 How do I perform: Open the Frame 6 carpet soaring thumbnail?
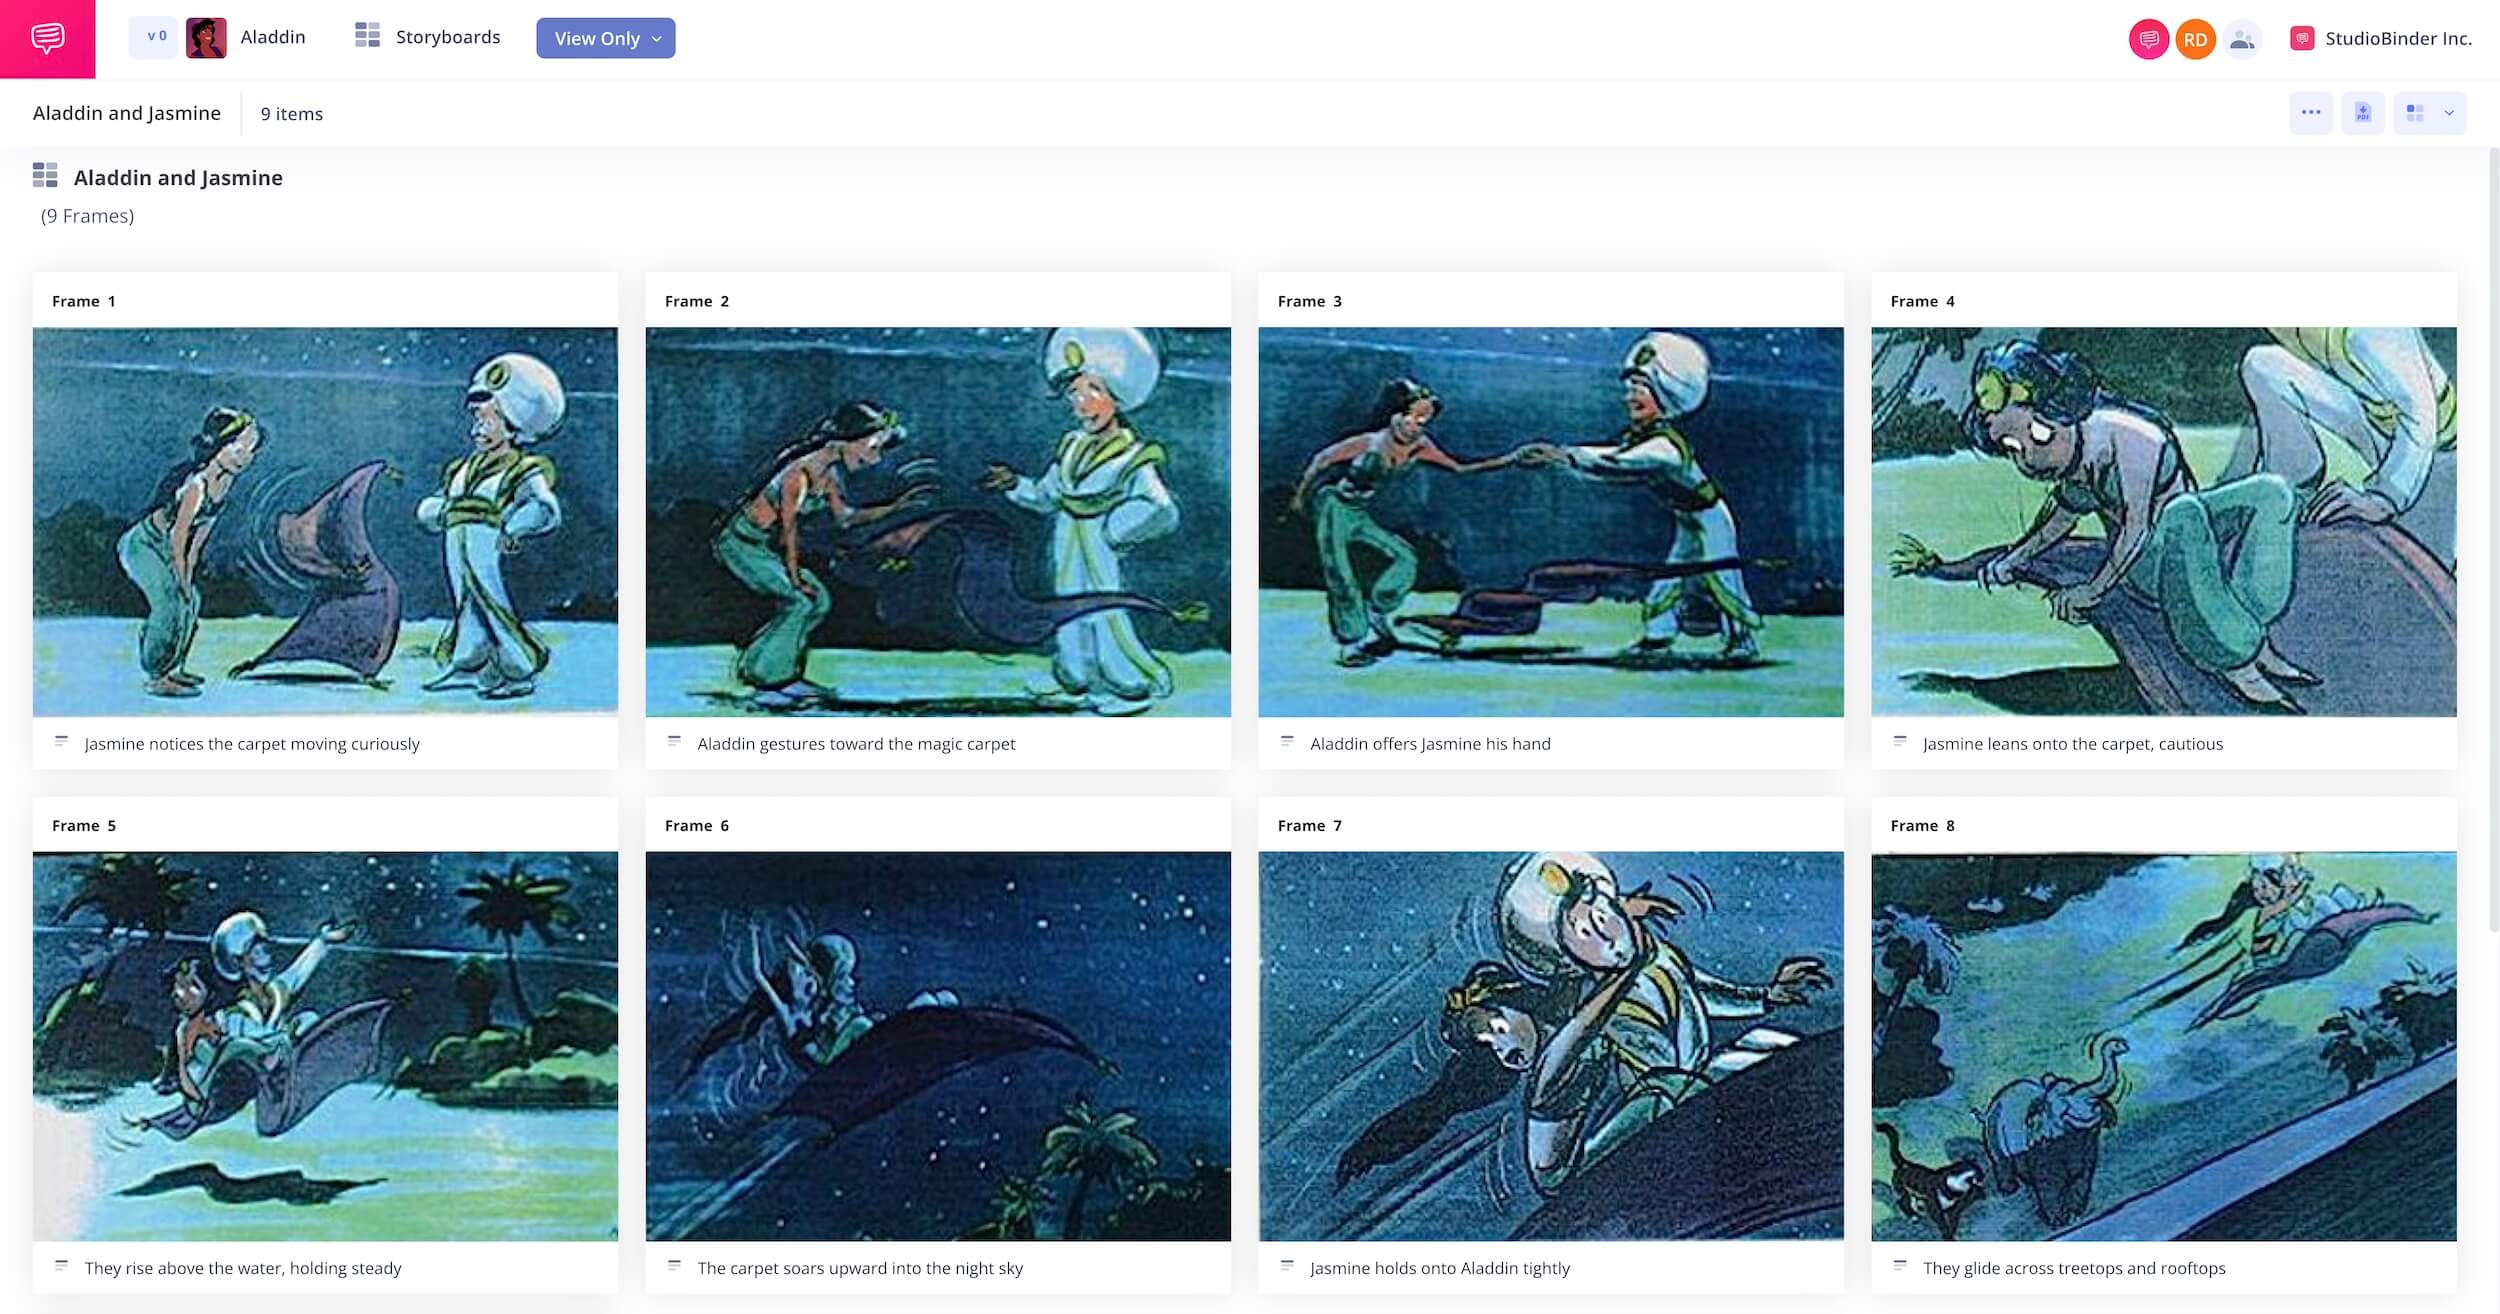click(x=938, y=1046)
